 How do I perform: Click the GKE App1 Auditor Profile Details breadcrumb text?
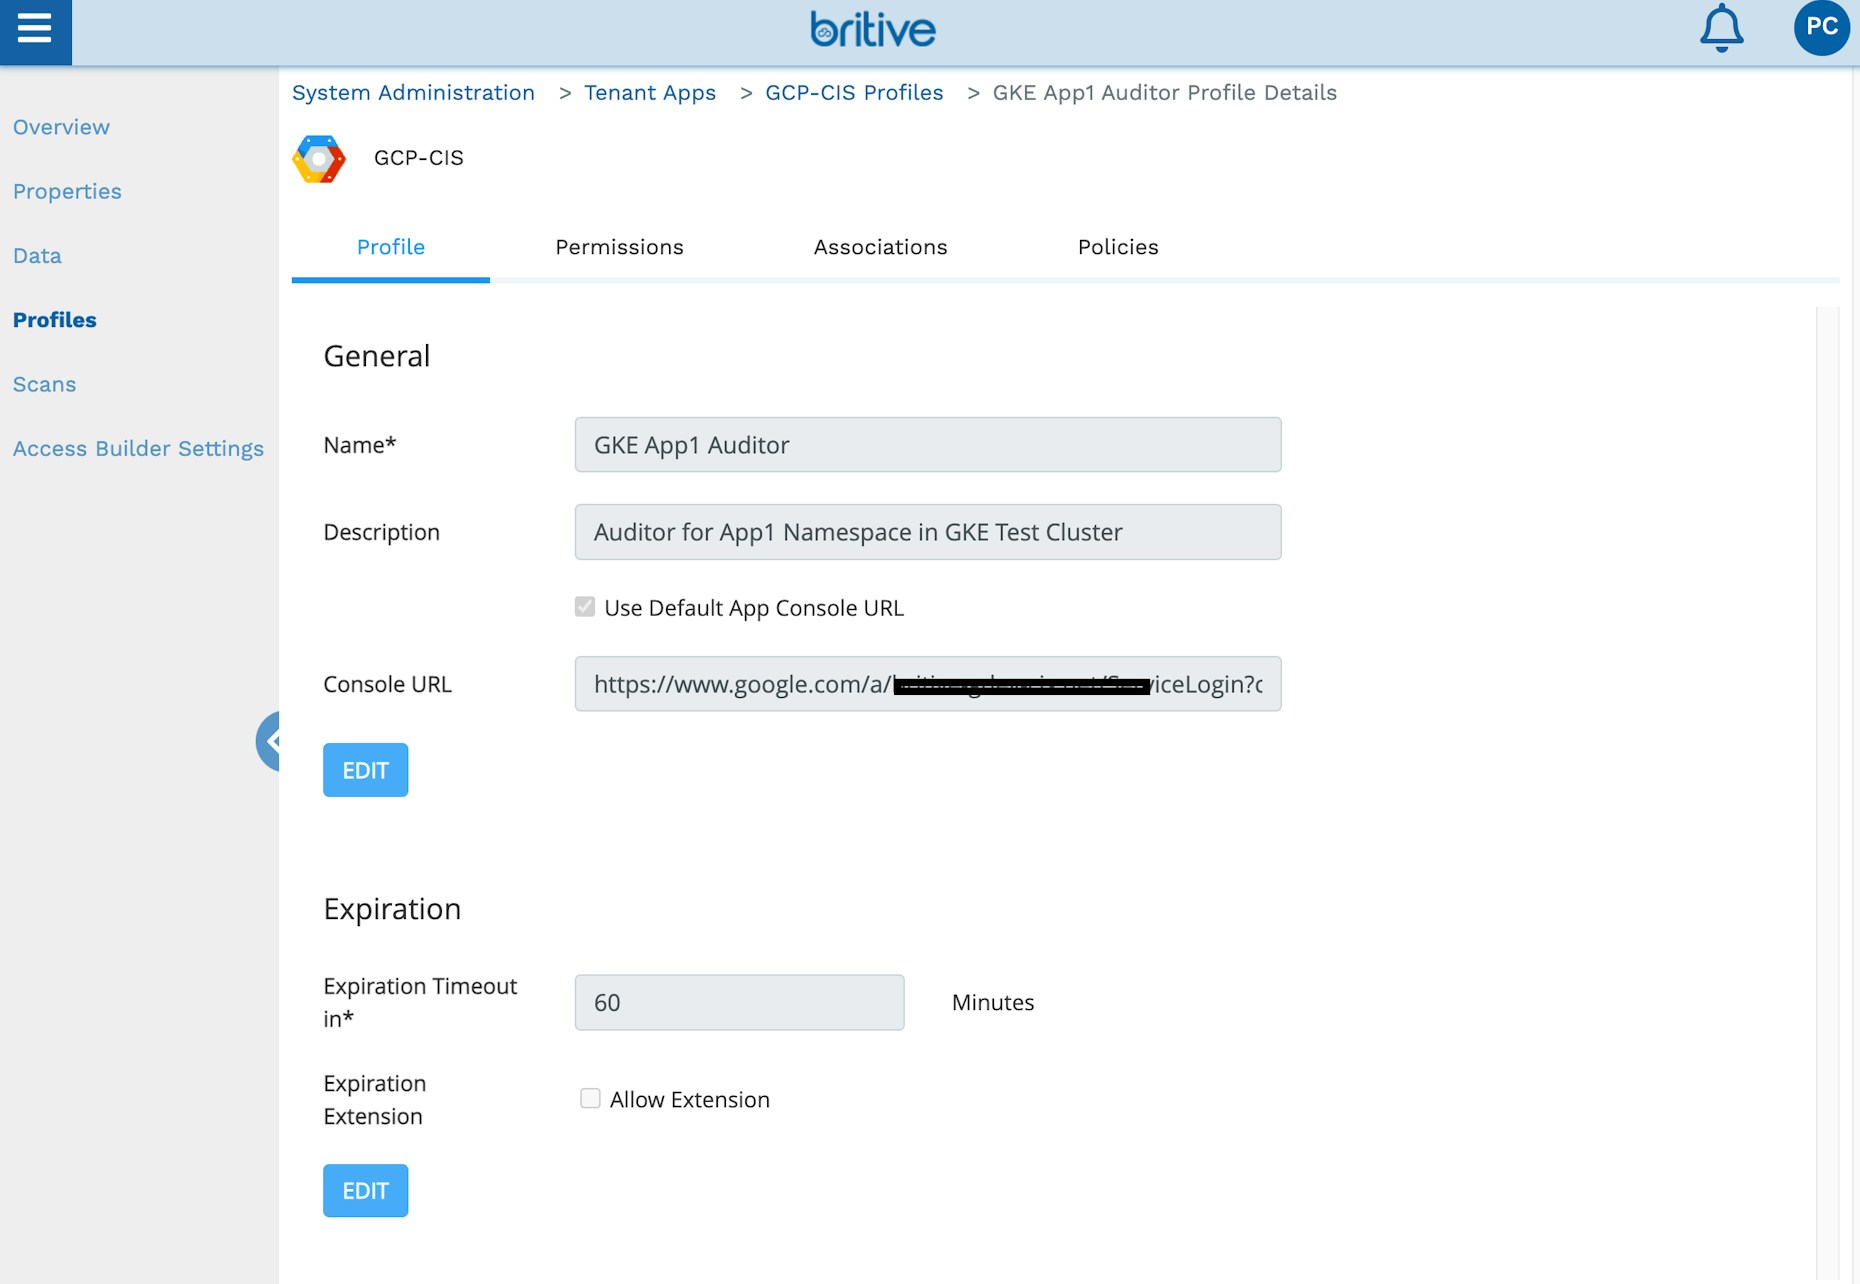tap(1164, 93)
